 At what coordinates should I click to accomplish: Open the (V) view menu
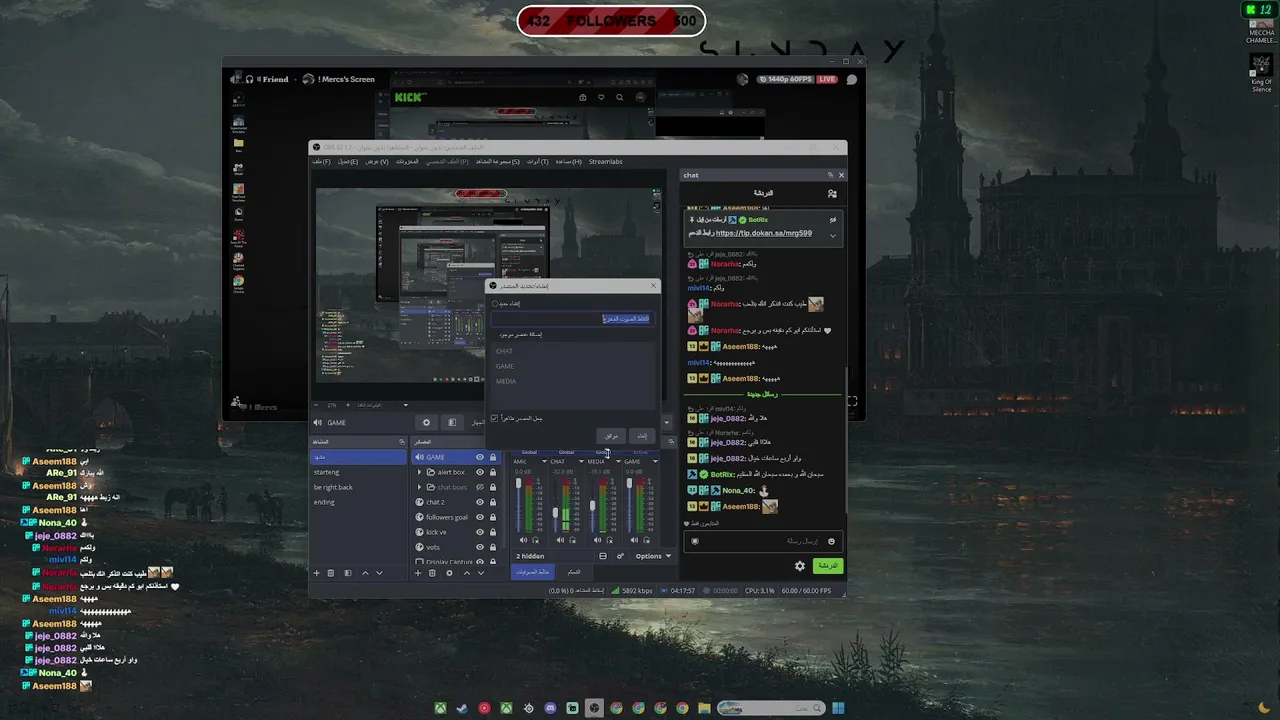click(x=377, y=161)
